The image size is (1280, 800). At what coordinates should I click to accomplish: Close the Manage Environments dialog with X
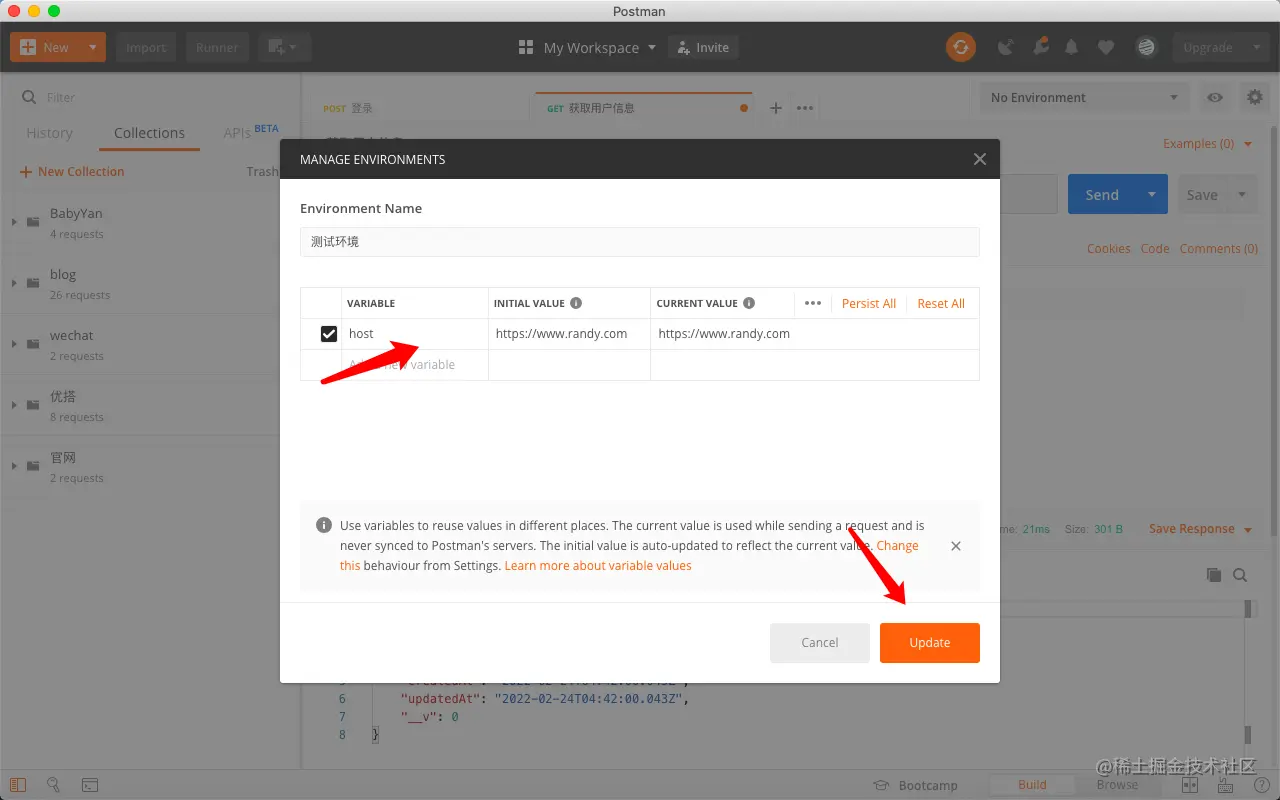pos(980,159)
